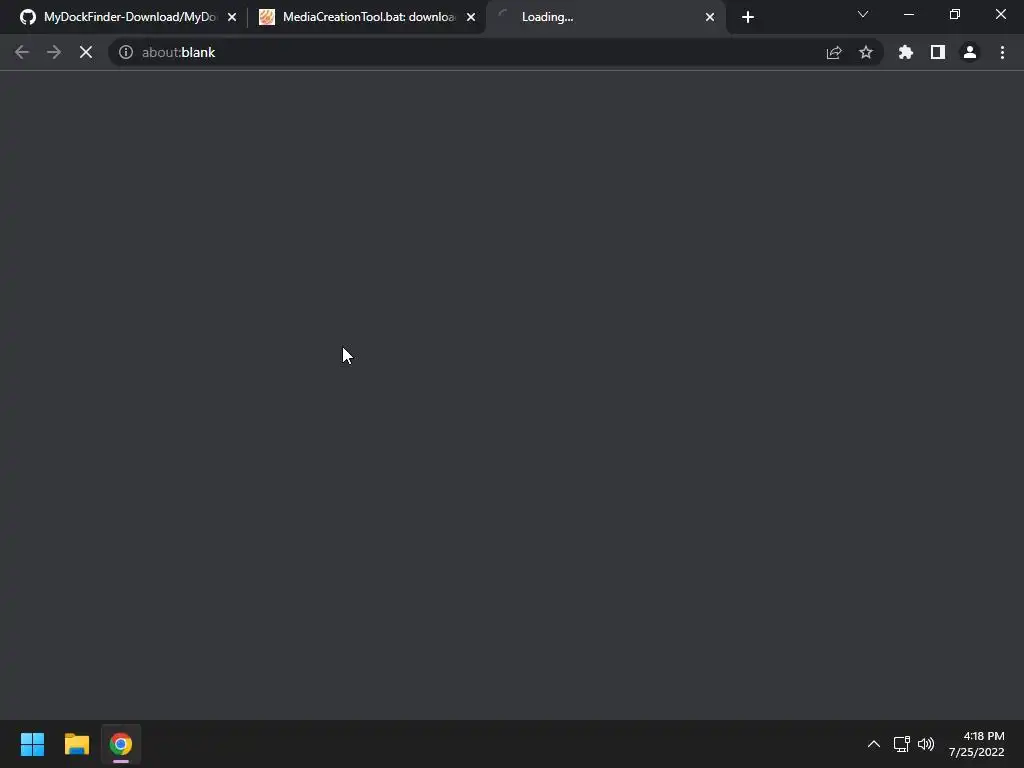This screenshot has height=768, width=1024.
Task: Open the Windows Start menu
Action: [32, 744]
